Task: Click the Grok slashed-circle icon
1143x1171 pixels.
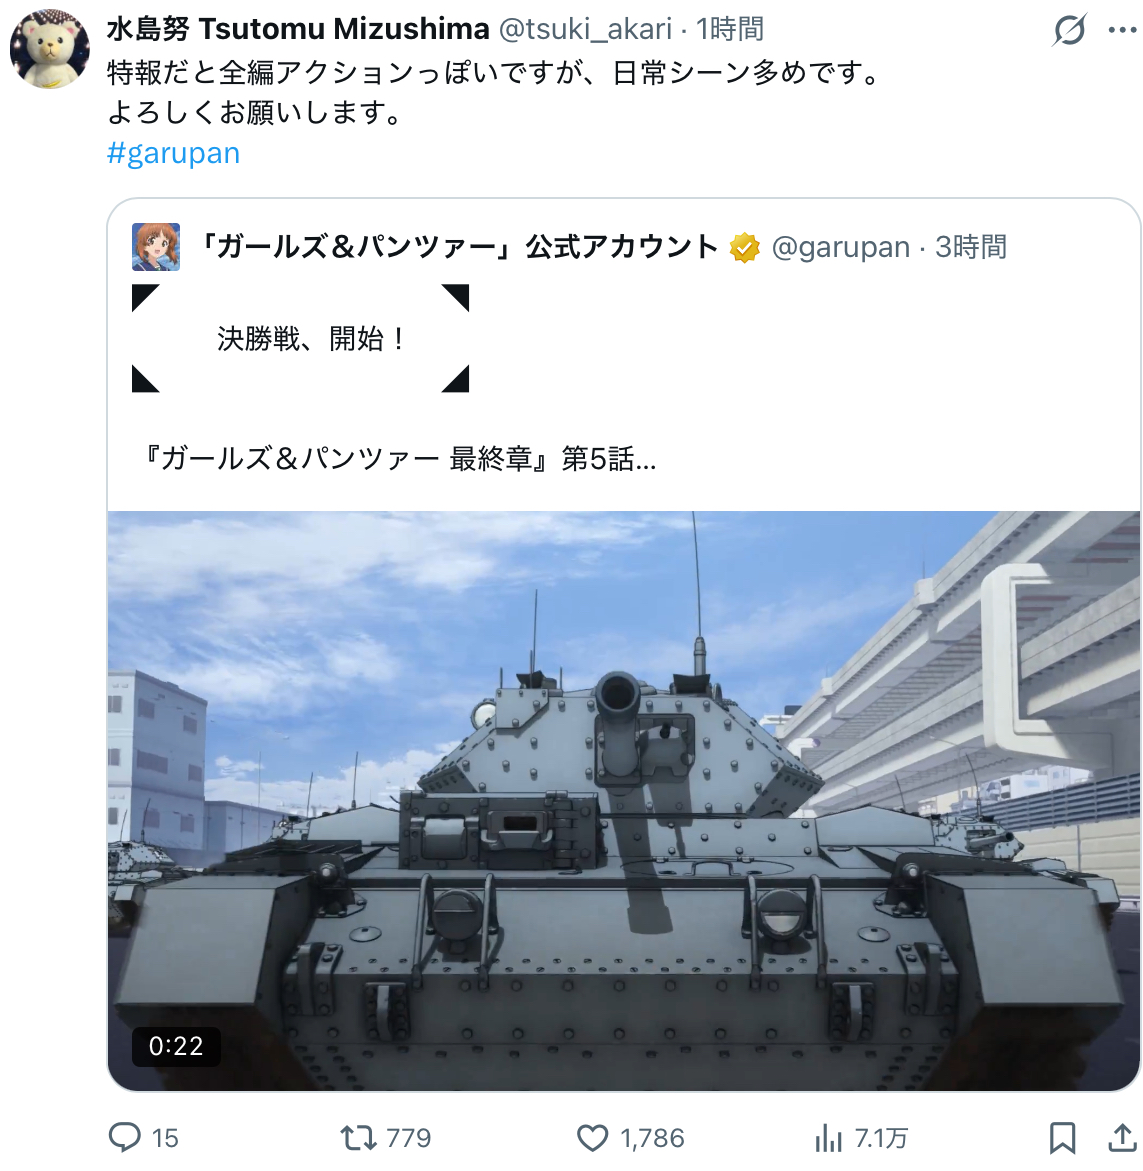Action: pos(1069,31)
